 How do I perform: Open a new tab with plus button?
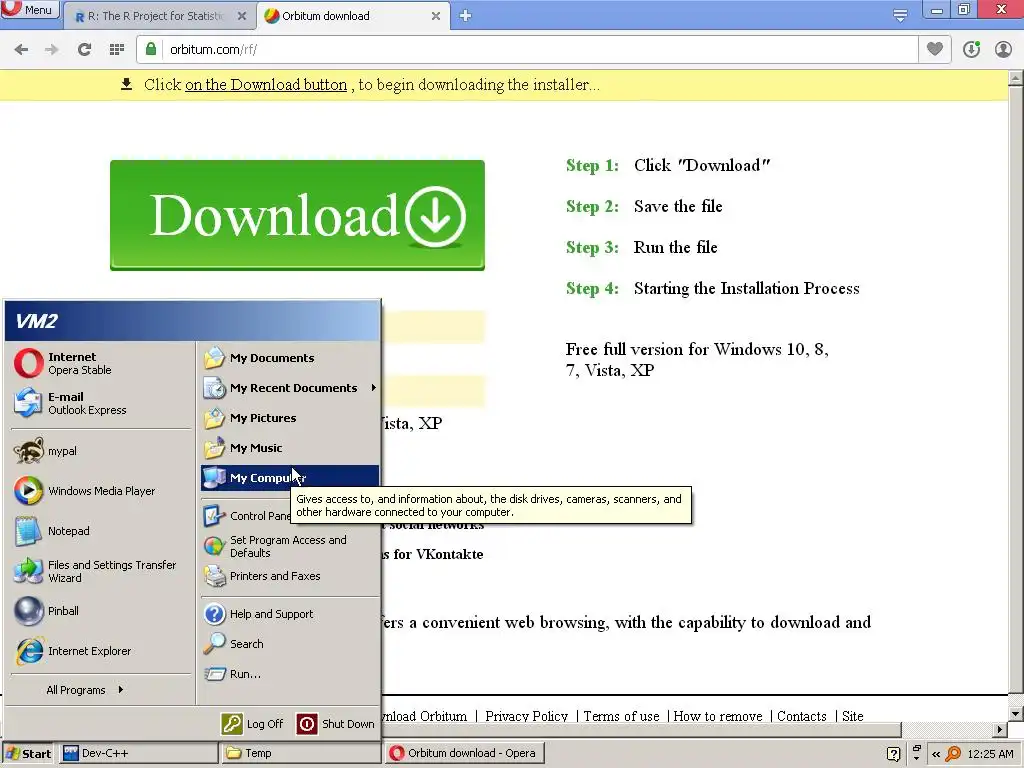point(465,16)
